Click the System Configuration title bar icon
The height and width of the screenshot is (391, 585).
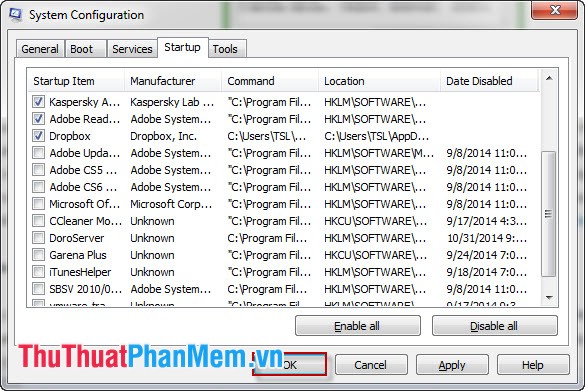tap(15, 15)
